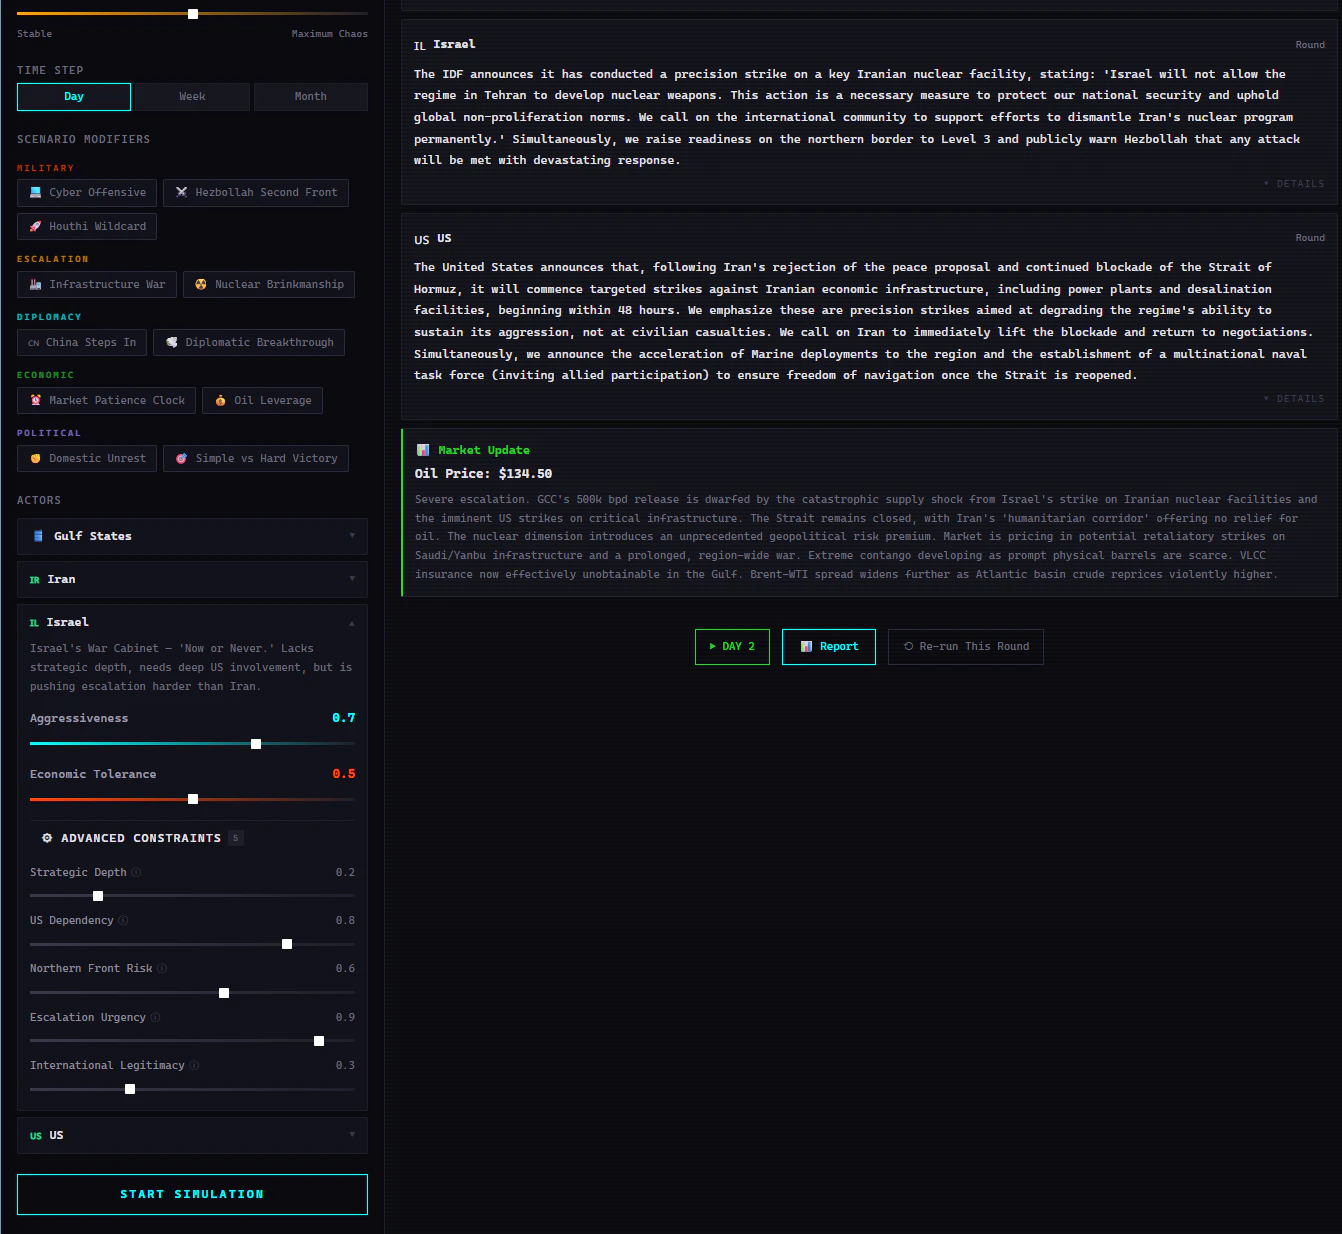Screen dimensions: 1342x1234
Task: Advance to Day 2
Action: tap(732, 647)
